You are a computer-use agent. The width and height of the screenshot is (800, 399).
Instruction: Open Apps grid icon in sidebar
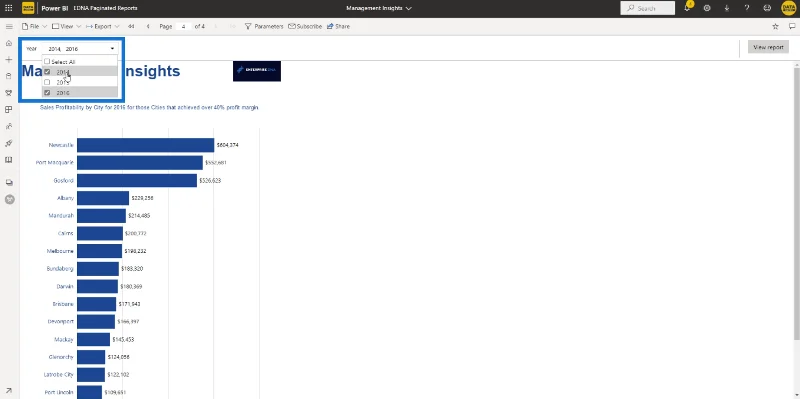(x=9, y=110)
